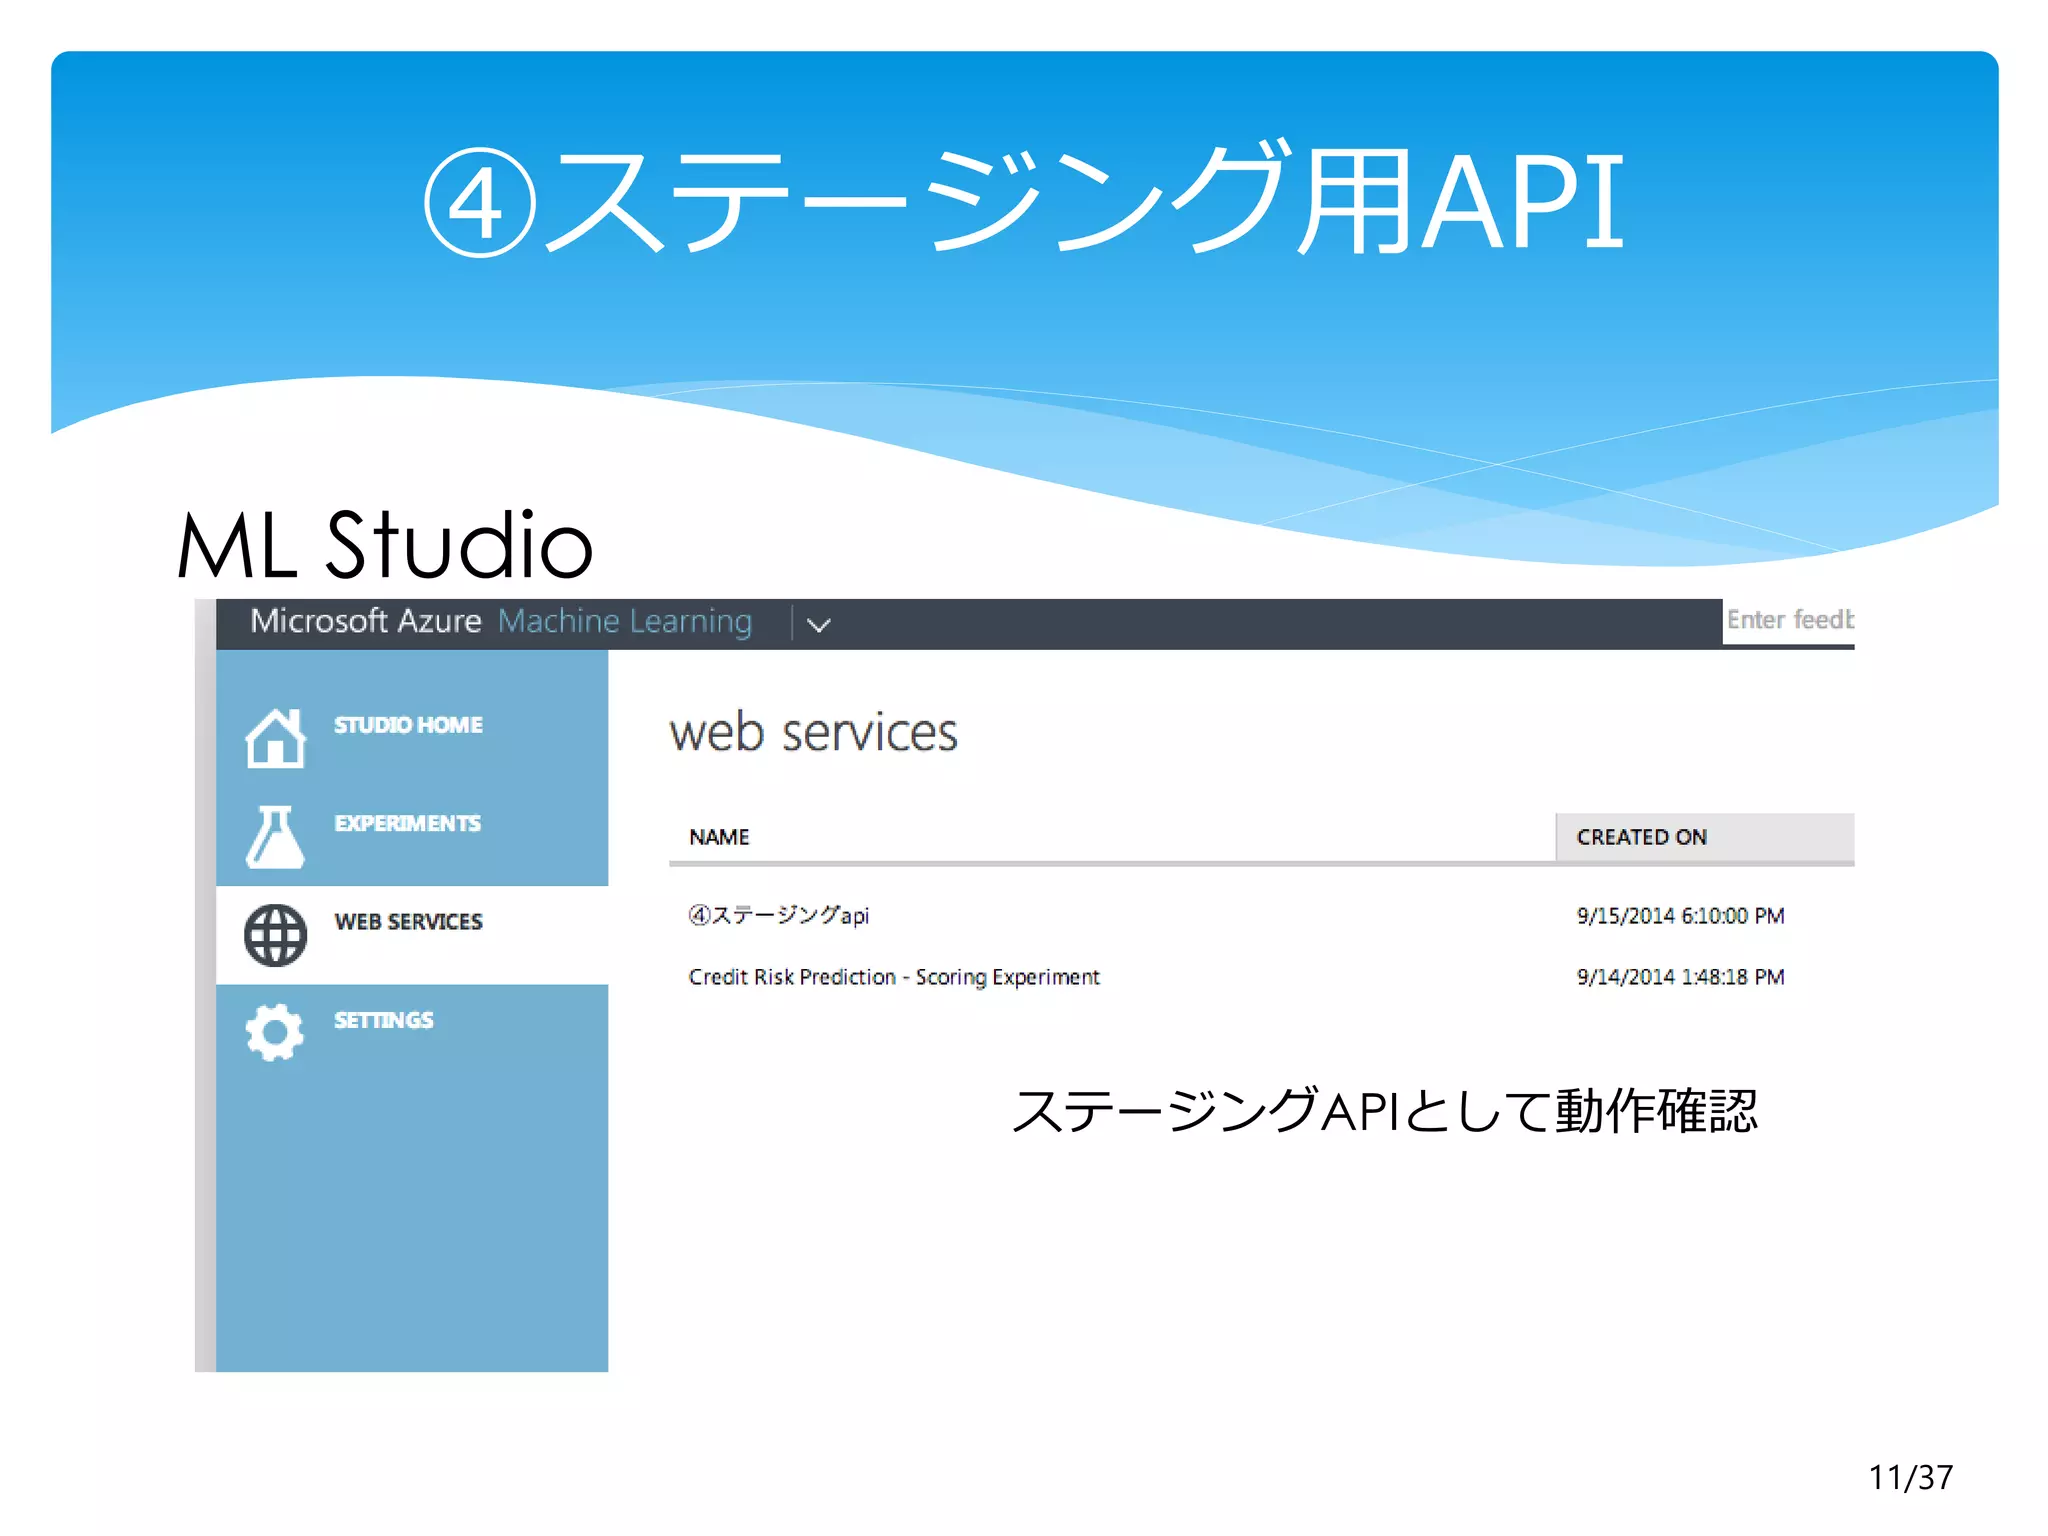2048x1536 pixels.
Task: Click the Studio Home house icon
Action: (x=275, y=738)
